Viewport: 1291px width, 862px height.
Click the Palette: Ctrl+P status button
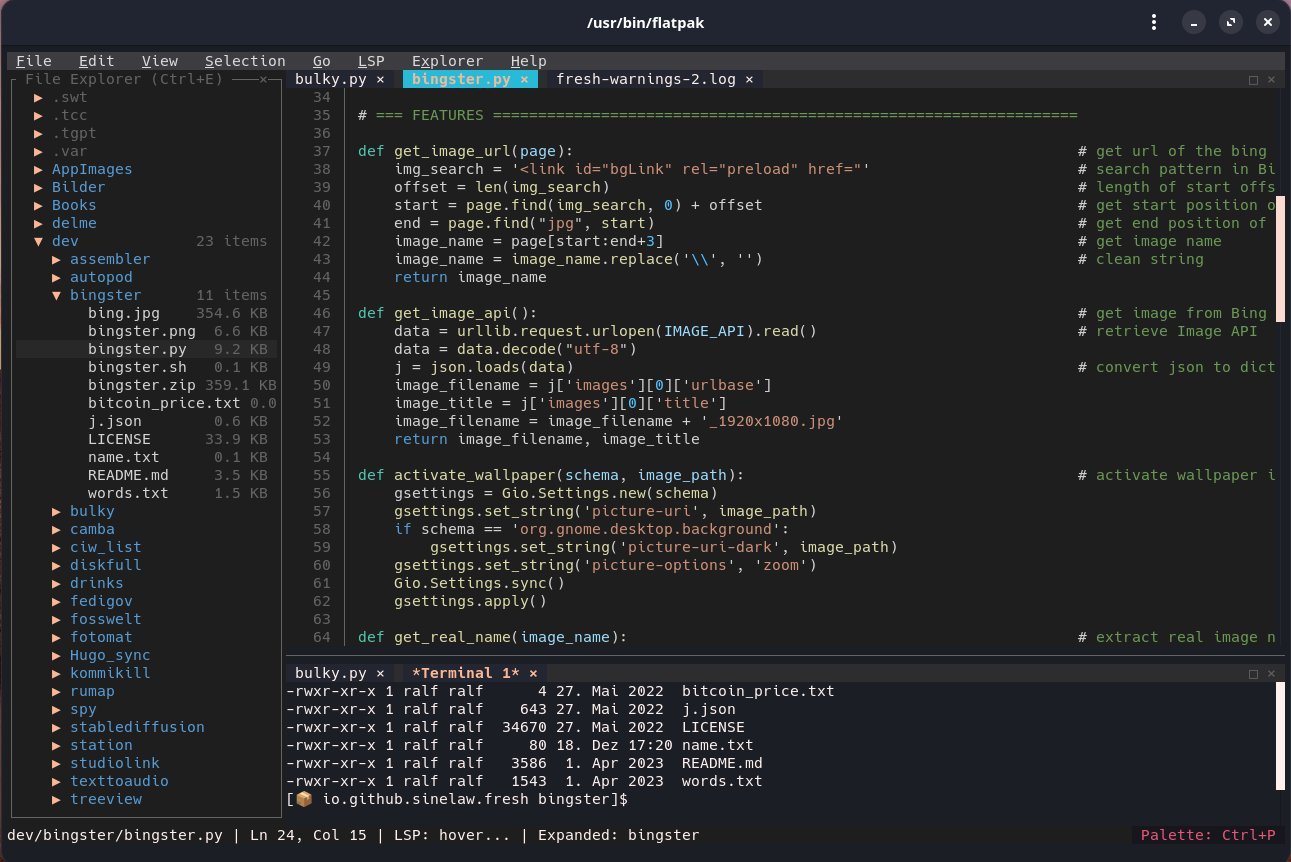(x=1208, y=835)
